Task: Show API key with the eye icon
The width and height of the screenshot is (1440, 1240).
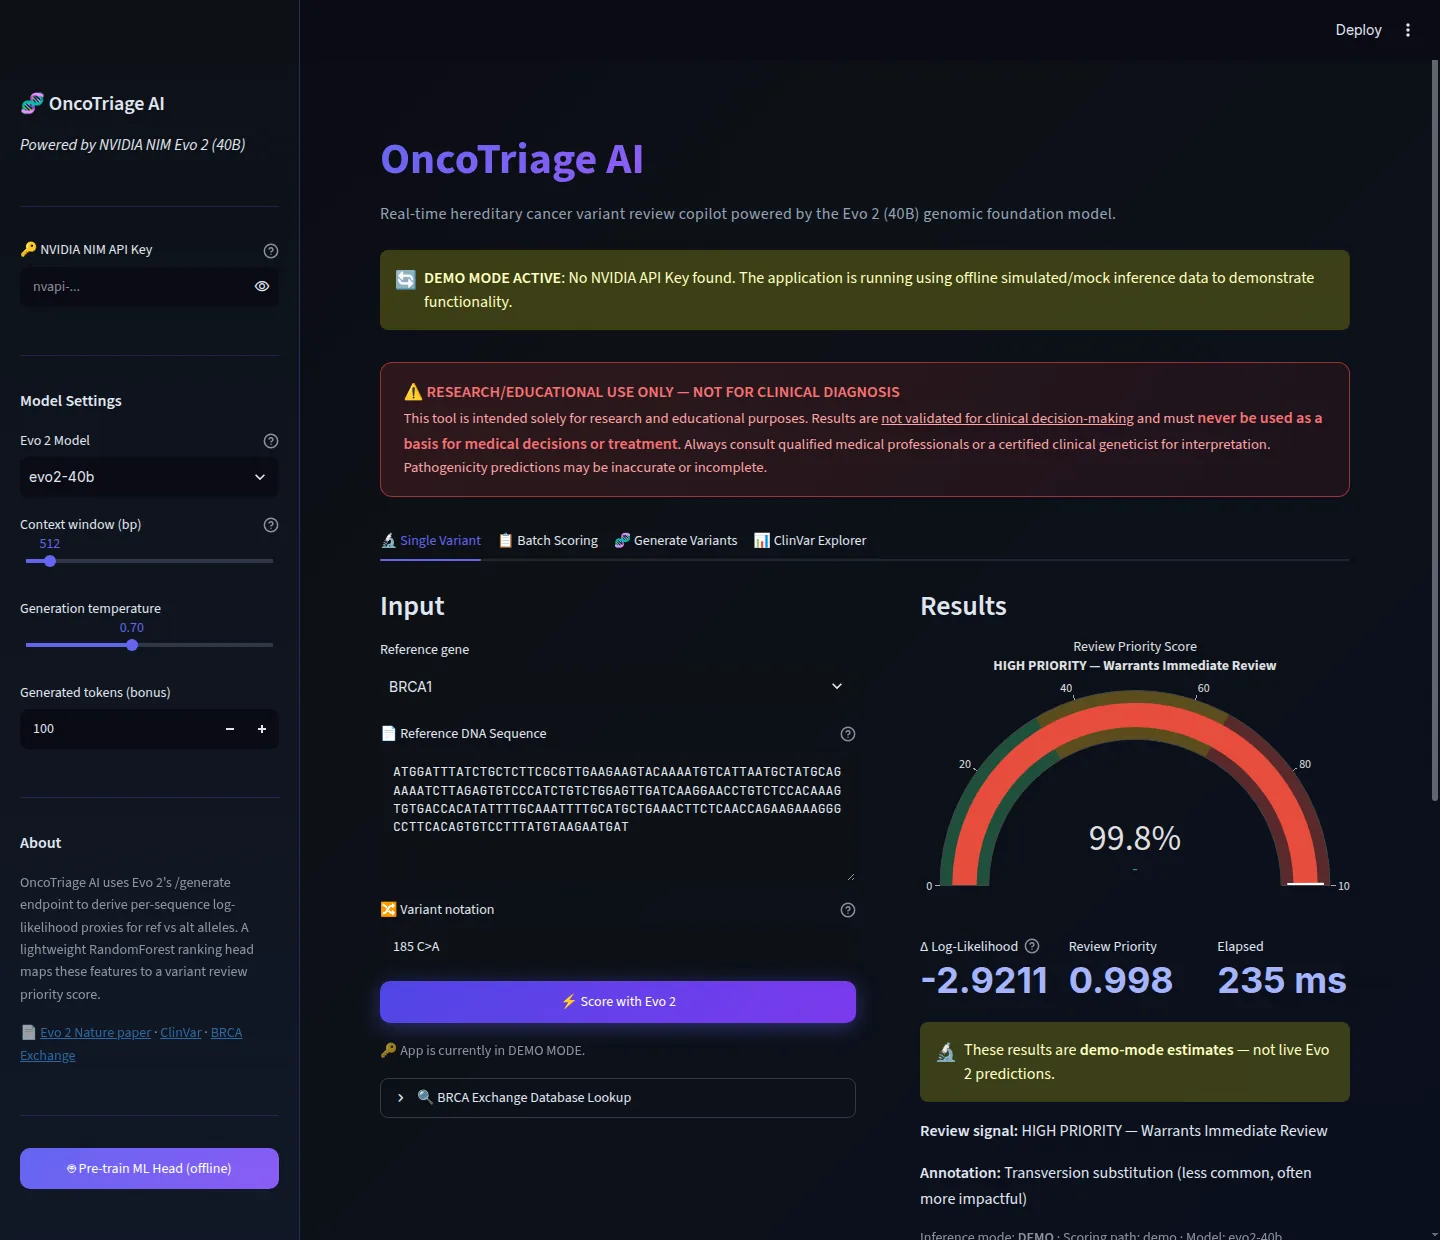Action: [262, 286]
